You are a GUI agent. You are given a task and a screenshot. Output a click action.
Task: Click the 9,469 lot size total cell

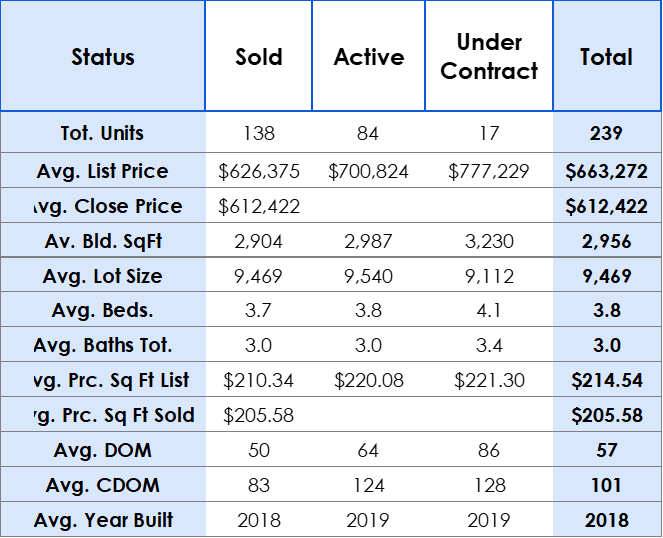click(606, 276)
